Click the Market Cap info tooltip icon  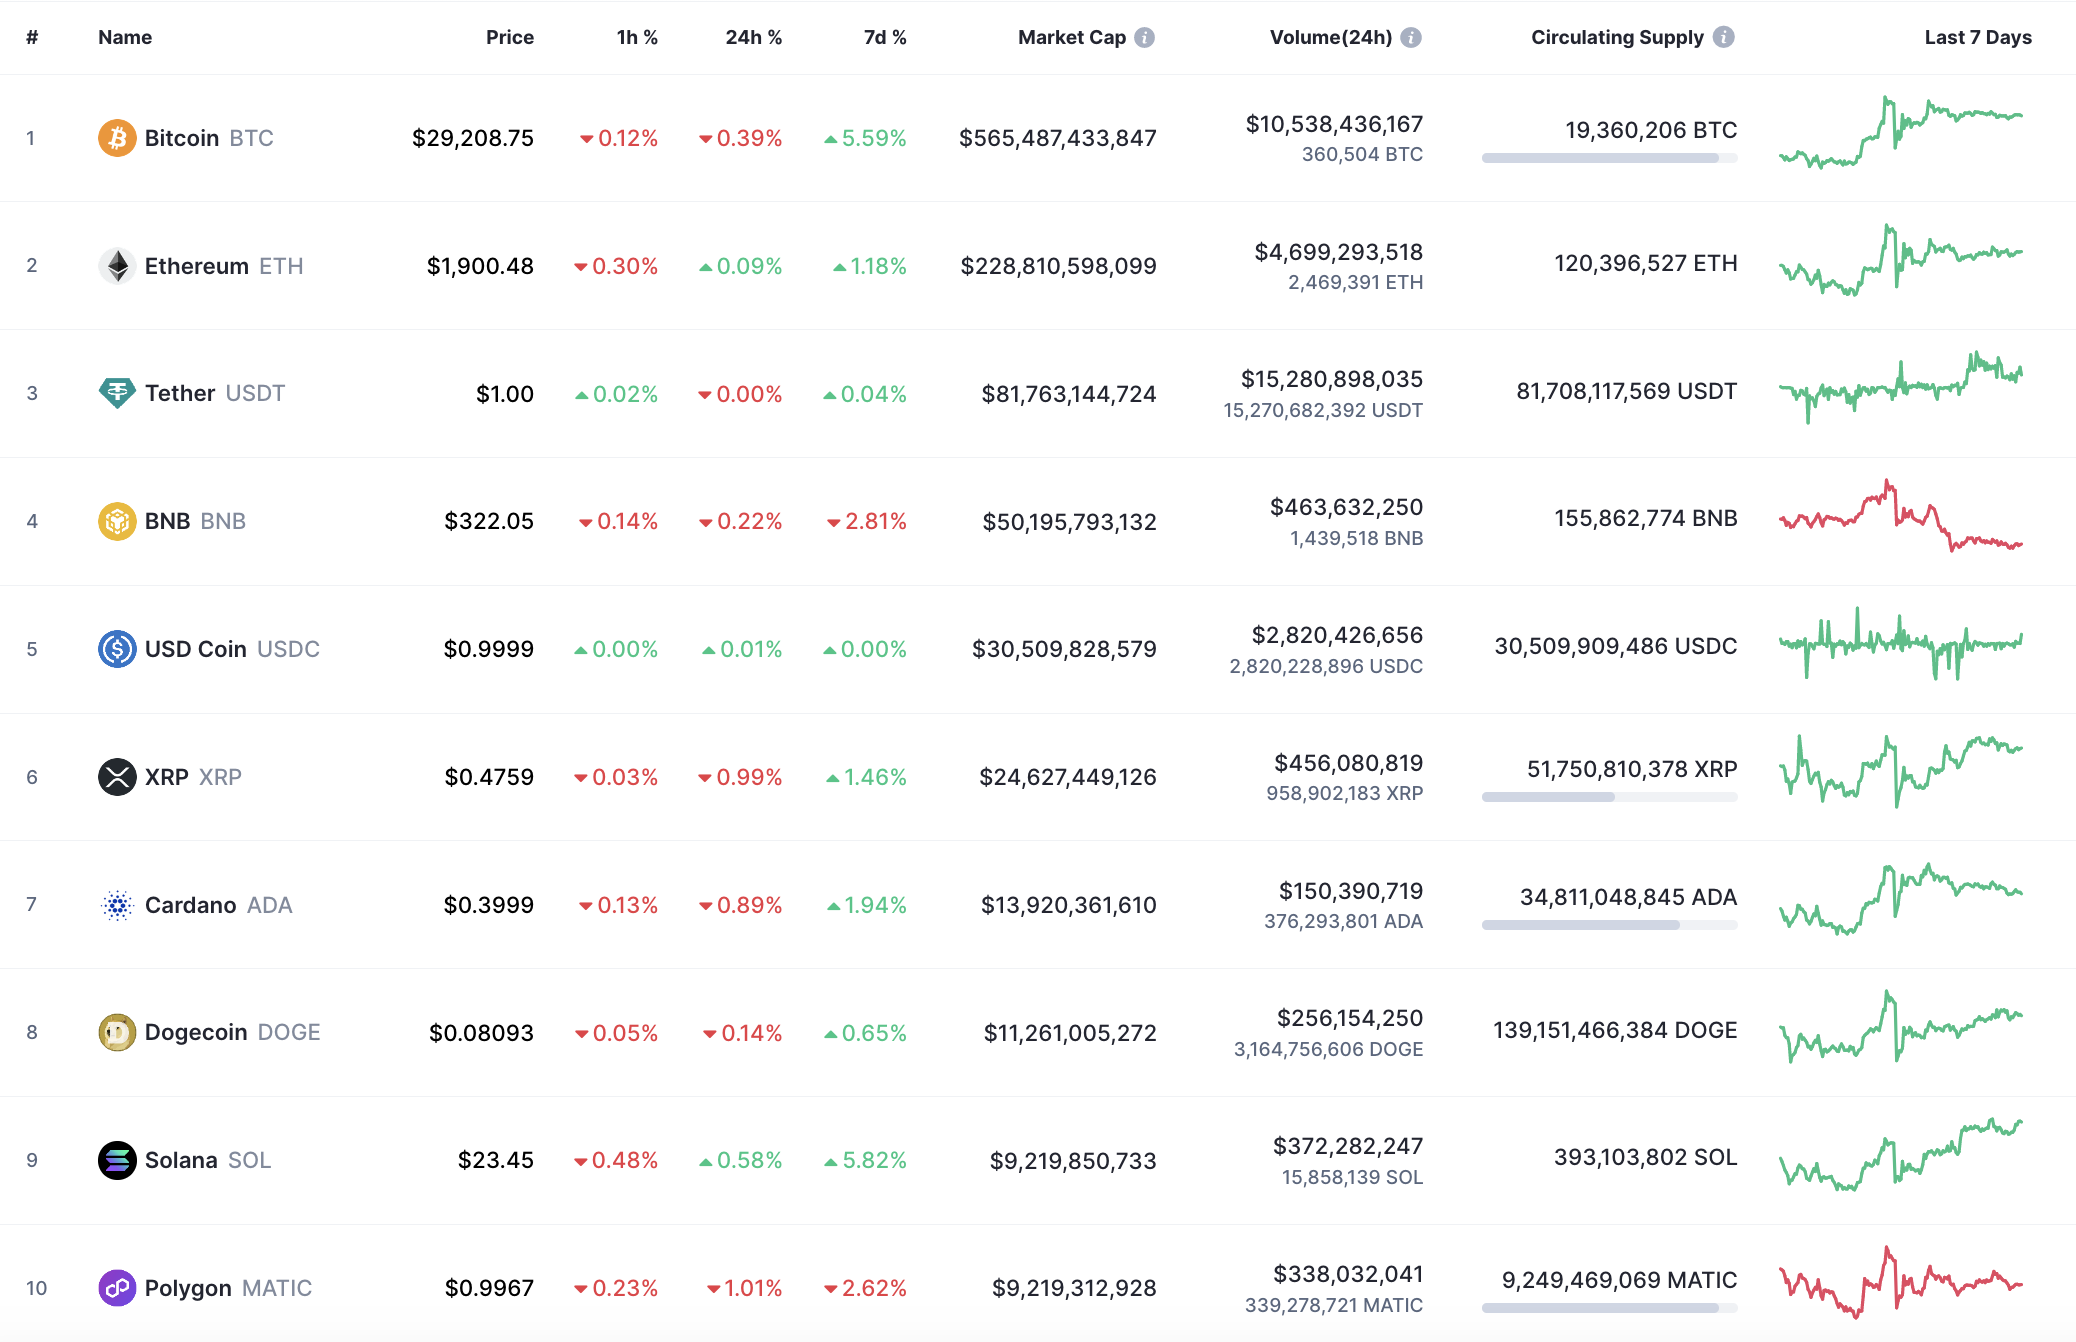pos(1146,37)
